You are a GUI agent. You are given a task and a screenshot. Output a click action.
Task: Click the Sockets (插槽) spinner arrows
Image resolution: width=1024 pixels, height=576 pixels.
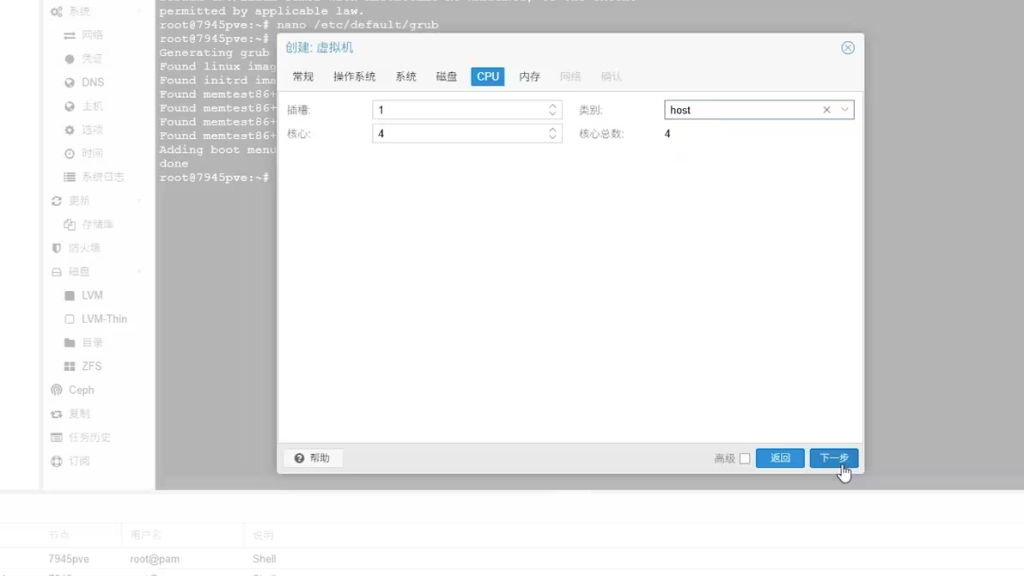553,110
